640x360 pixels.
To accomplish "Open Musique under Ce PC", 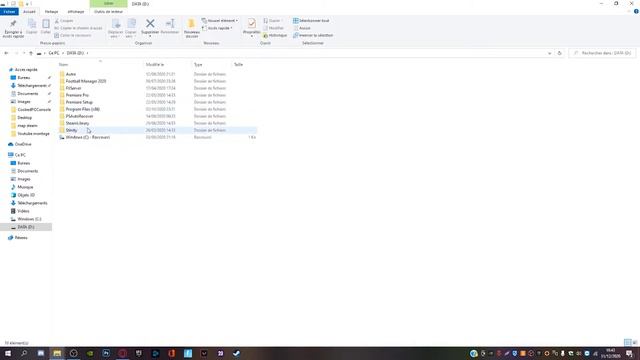I will pyautogui.click(x=25, y=187).
